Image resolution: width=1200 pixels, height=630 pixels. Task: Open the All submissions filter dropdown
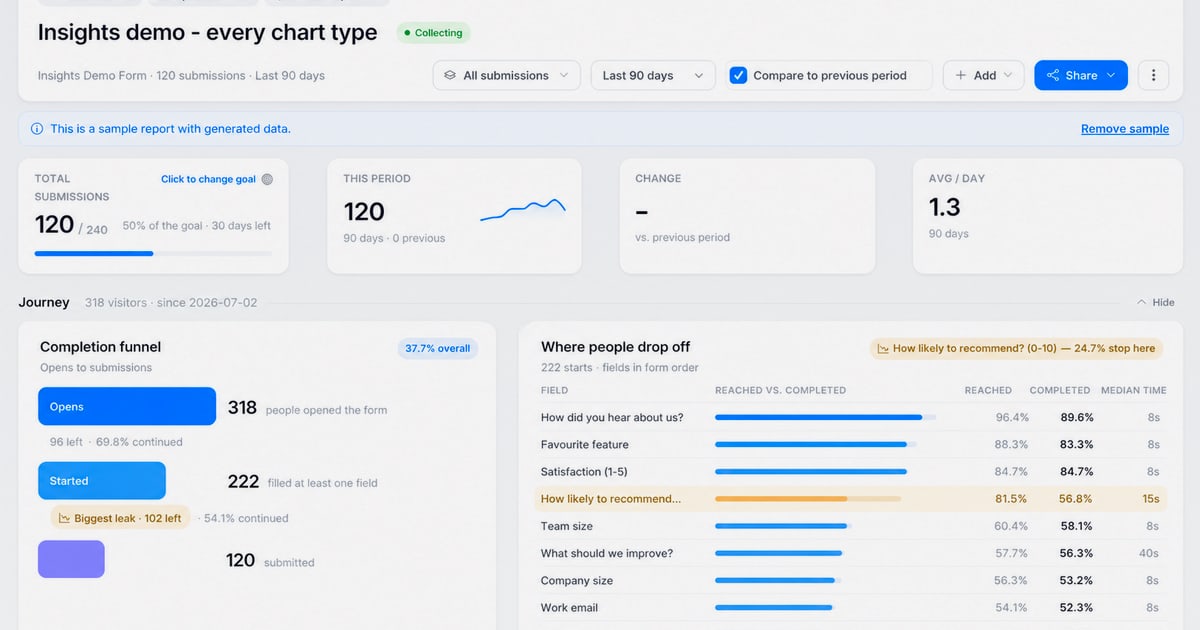507,75
